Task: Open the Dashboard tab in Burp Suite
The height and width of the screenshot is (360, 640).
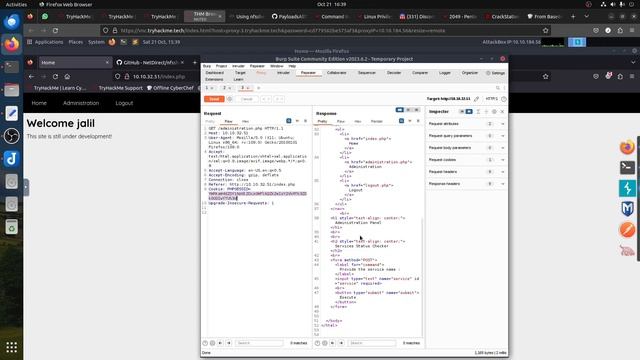Action: click(x=215, y=73)
